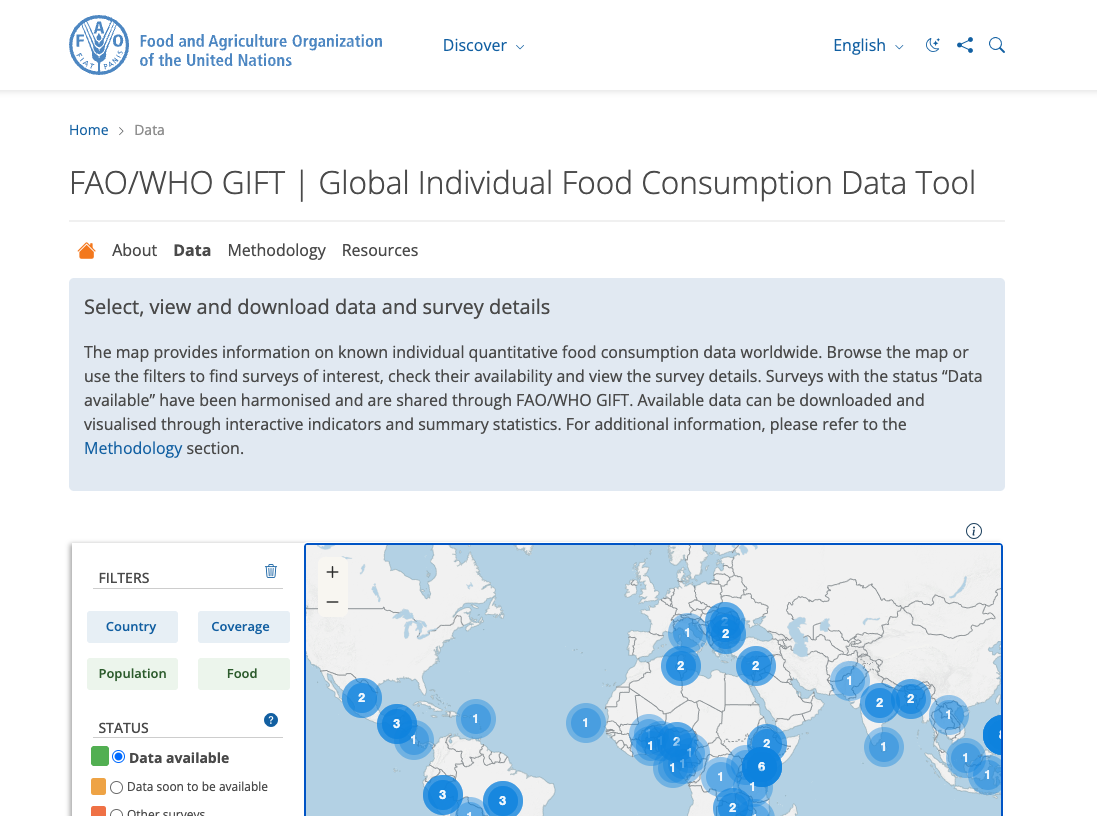Open the share options icon
The height and width of the screenshot is (816, 1097).
coord(964,45)
